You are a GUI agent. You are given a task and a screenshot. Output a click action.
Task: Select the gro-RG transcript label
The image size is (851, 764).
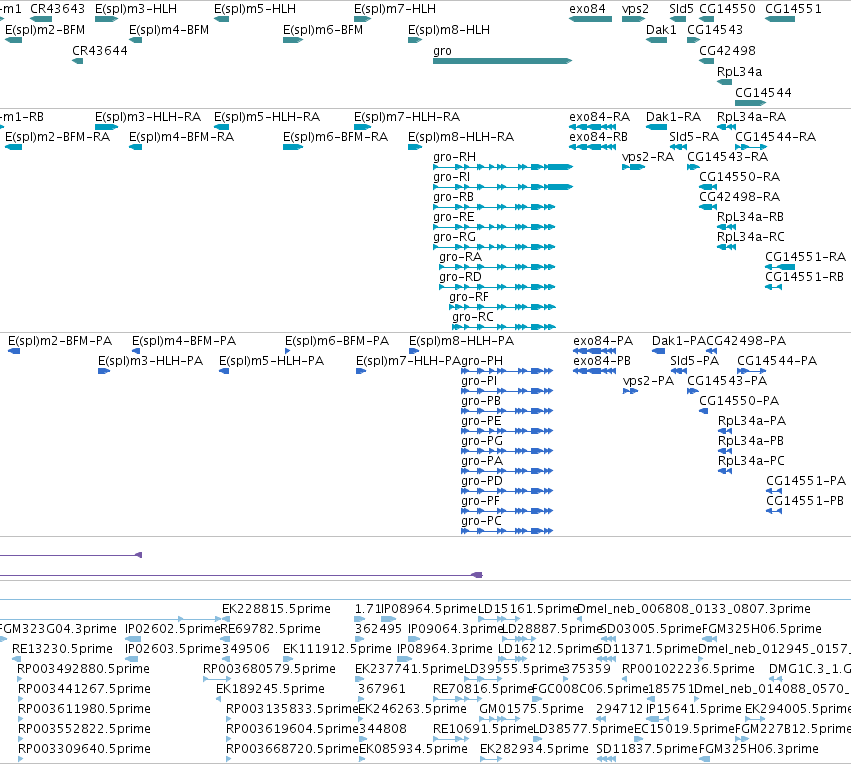pyautogui.click(x=454, y=237)
